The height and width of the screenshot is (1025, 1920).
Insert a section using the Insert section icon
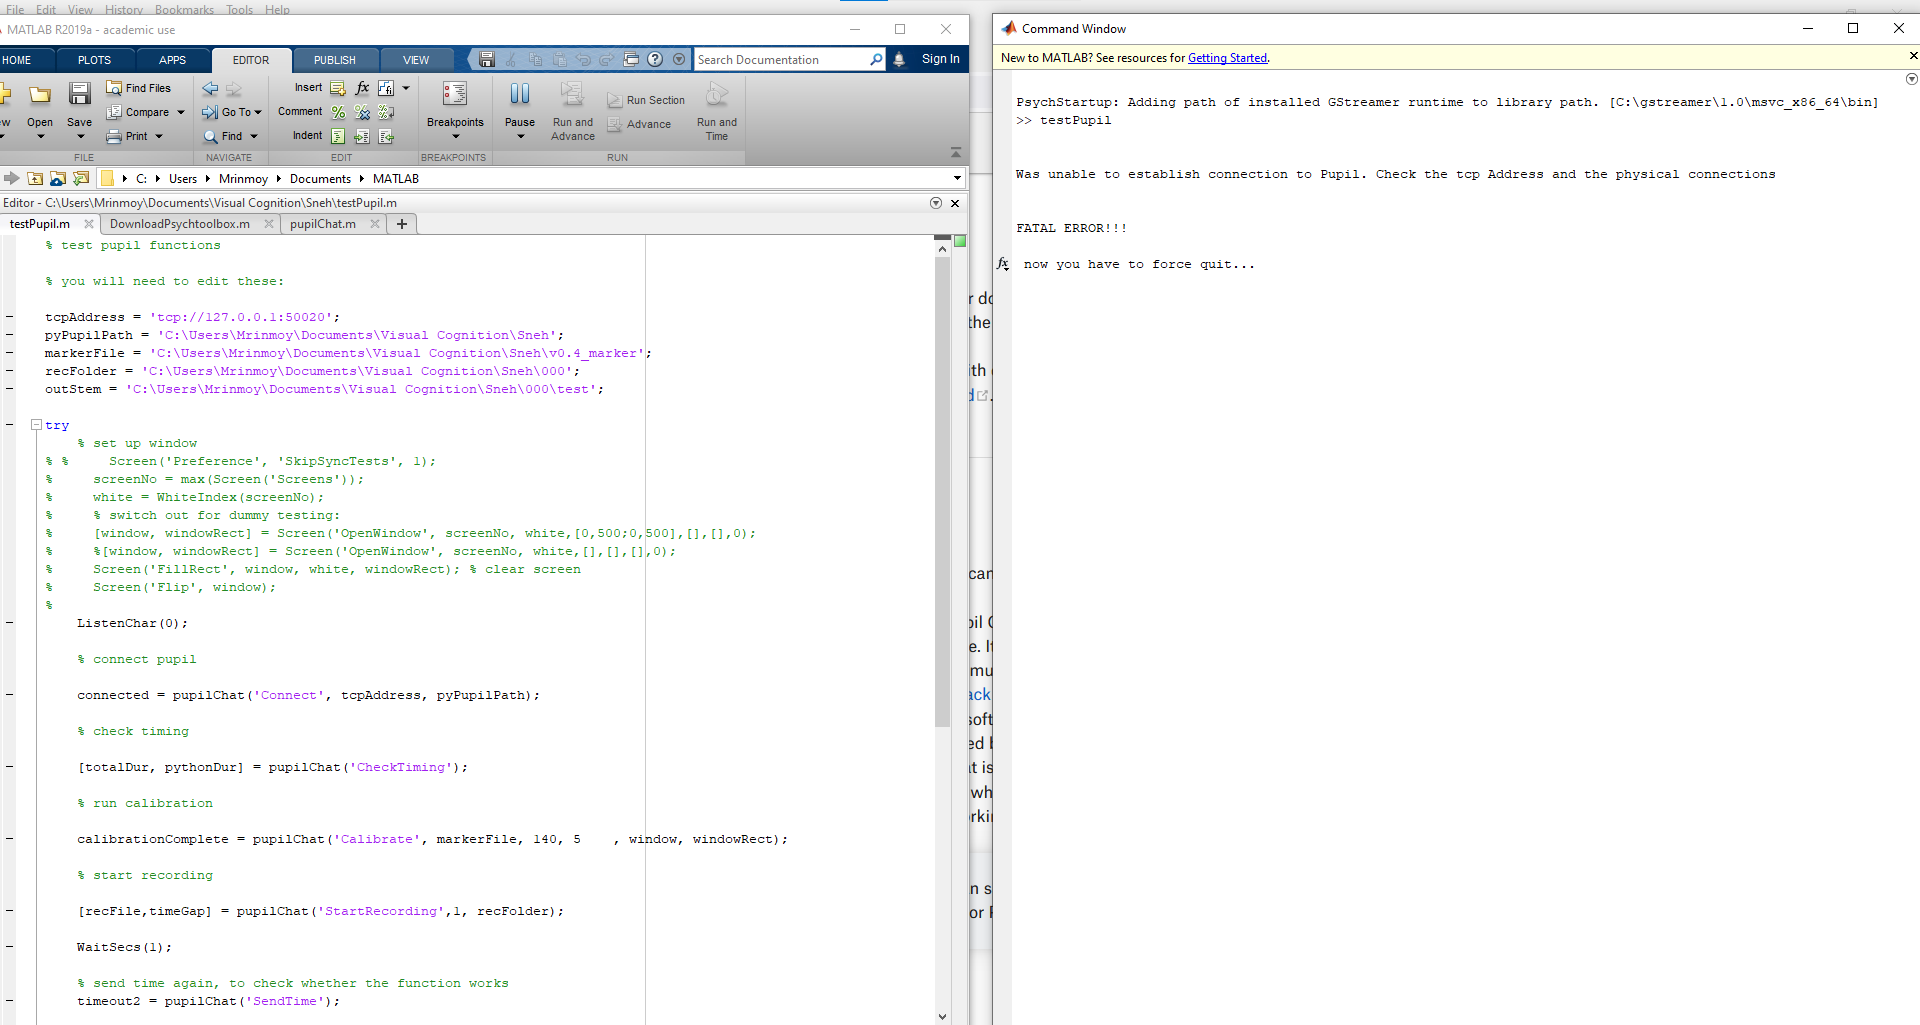coord(338,88)
